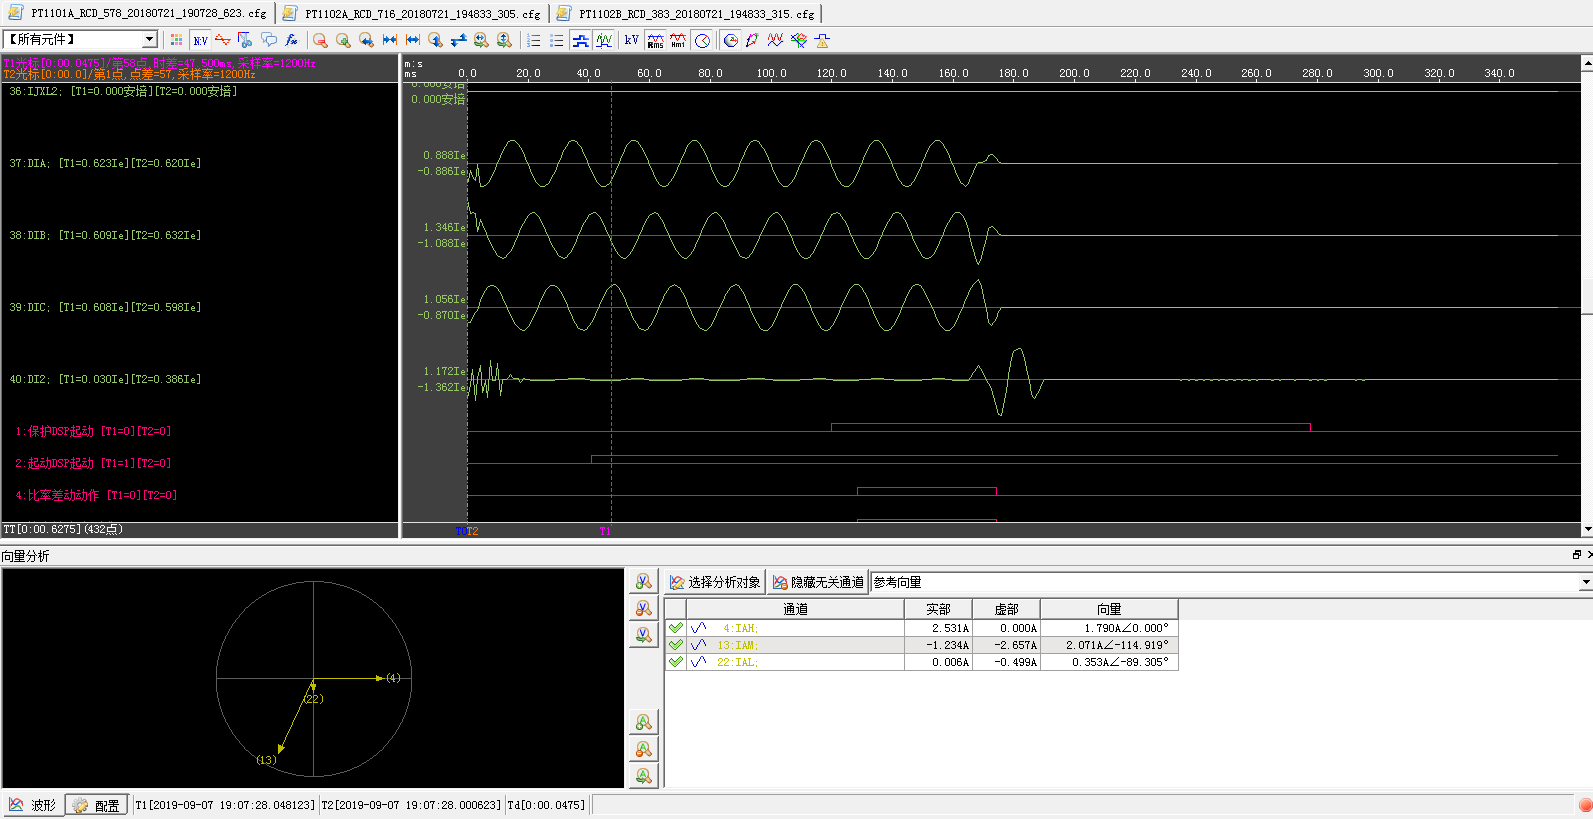Click the red zoom out magnifier icon

tap(320, 40)
